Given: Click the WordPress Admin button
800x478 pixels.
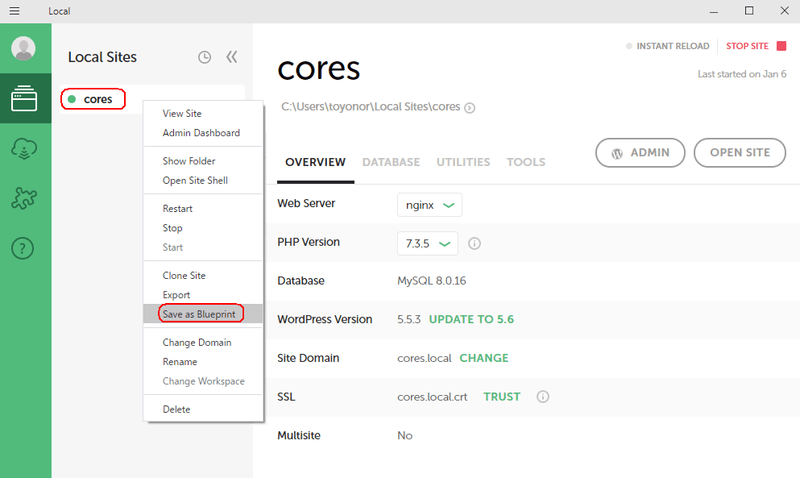Looking at the screenshot, I should (x=640, y=153).
